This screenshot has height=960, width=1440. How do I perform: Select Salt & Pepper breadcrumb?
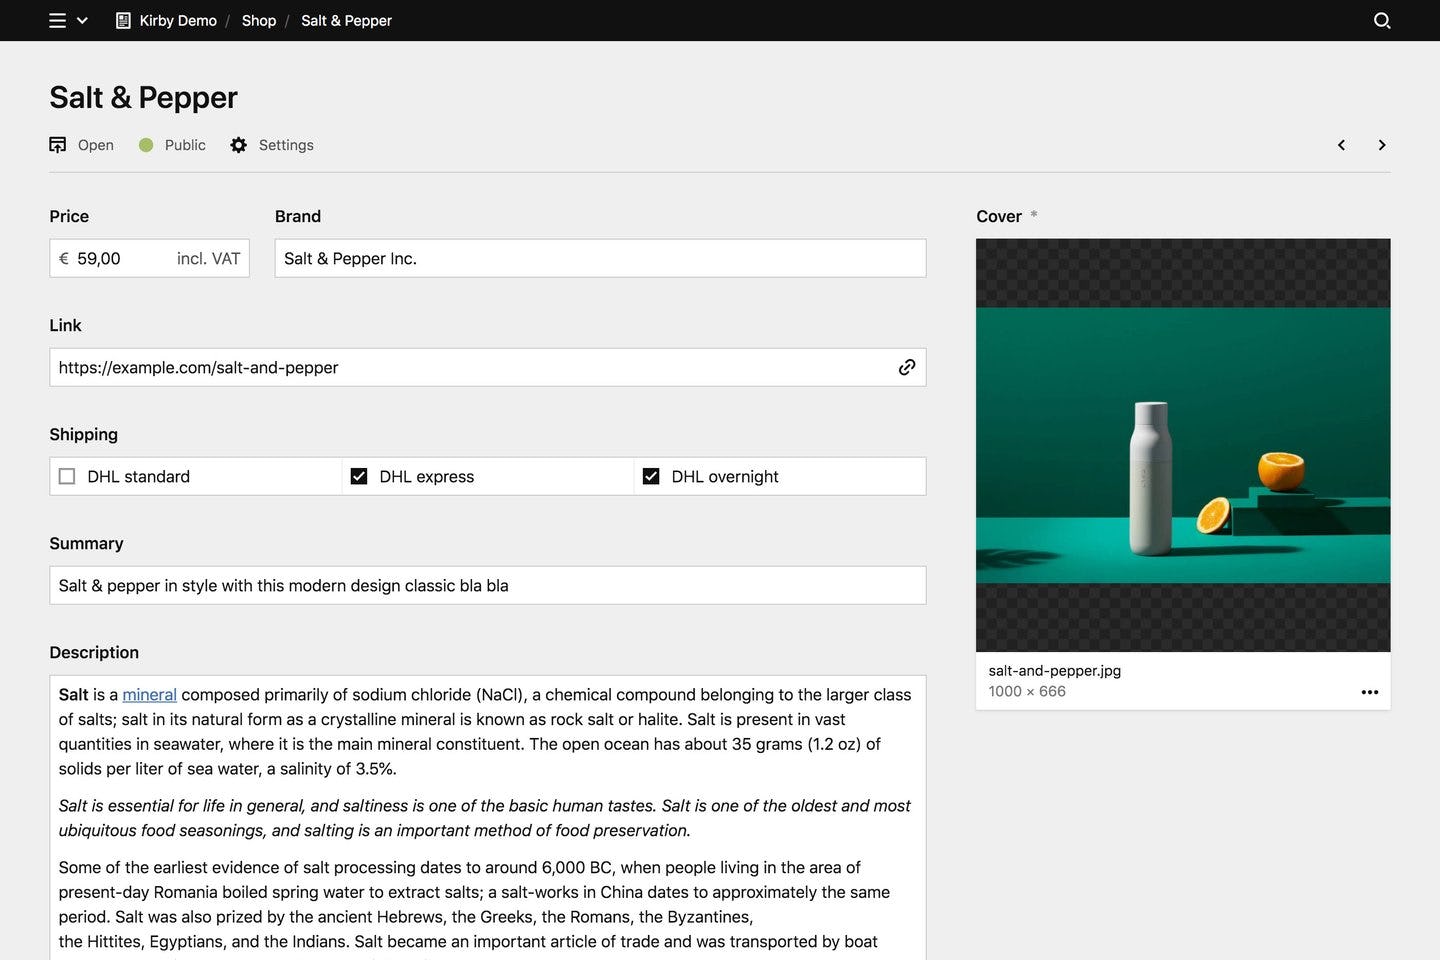coord(346,20)
